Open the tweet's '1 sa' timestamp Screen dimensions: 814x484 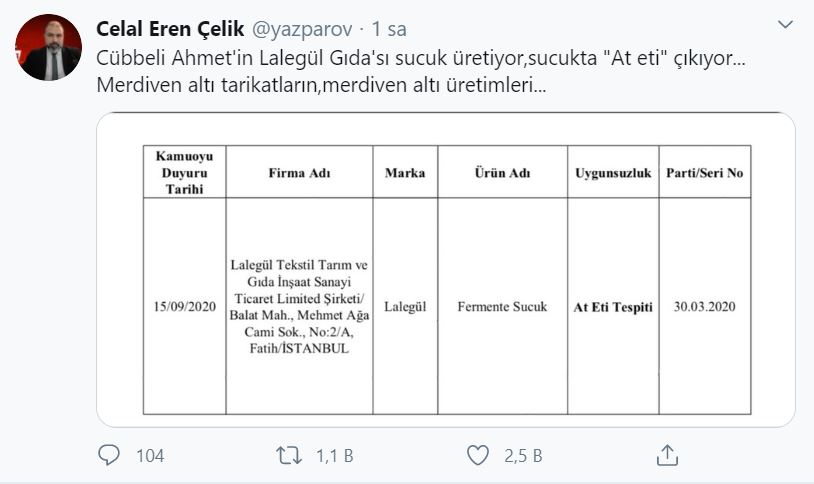coord(389,29)
